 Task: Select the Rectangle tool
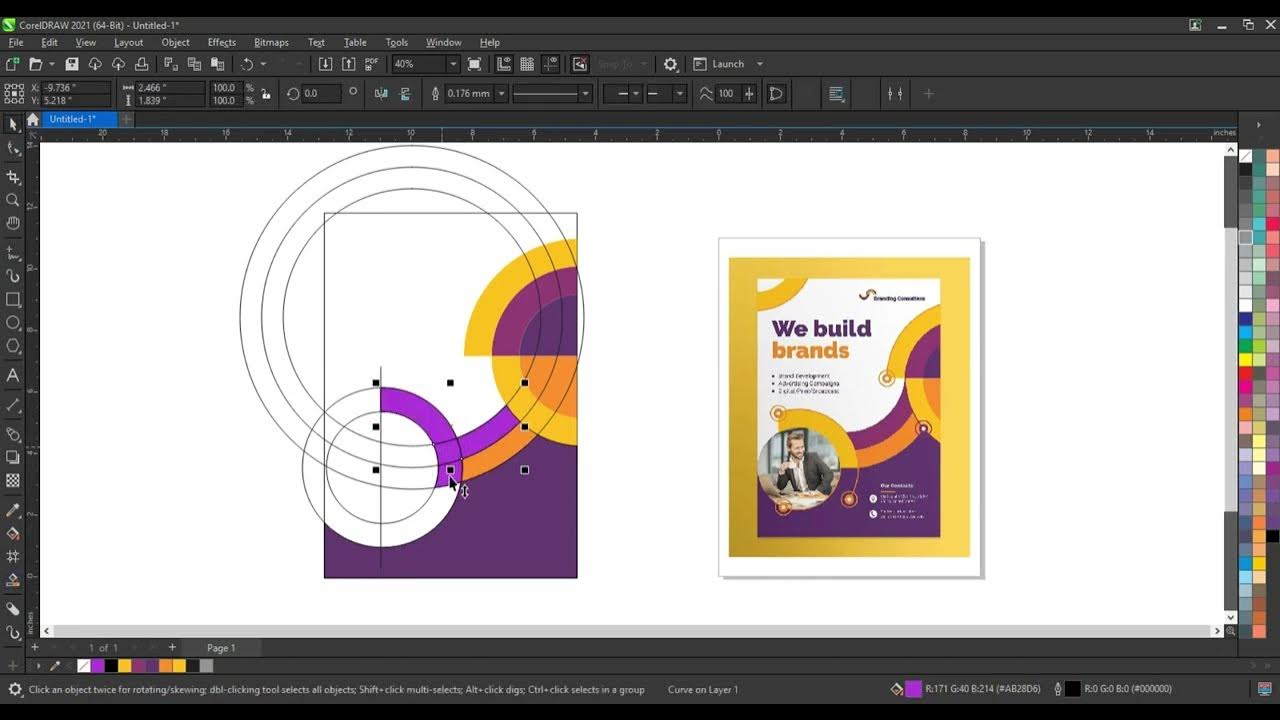coord(13,299)
